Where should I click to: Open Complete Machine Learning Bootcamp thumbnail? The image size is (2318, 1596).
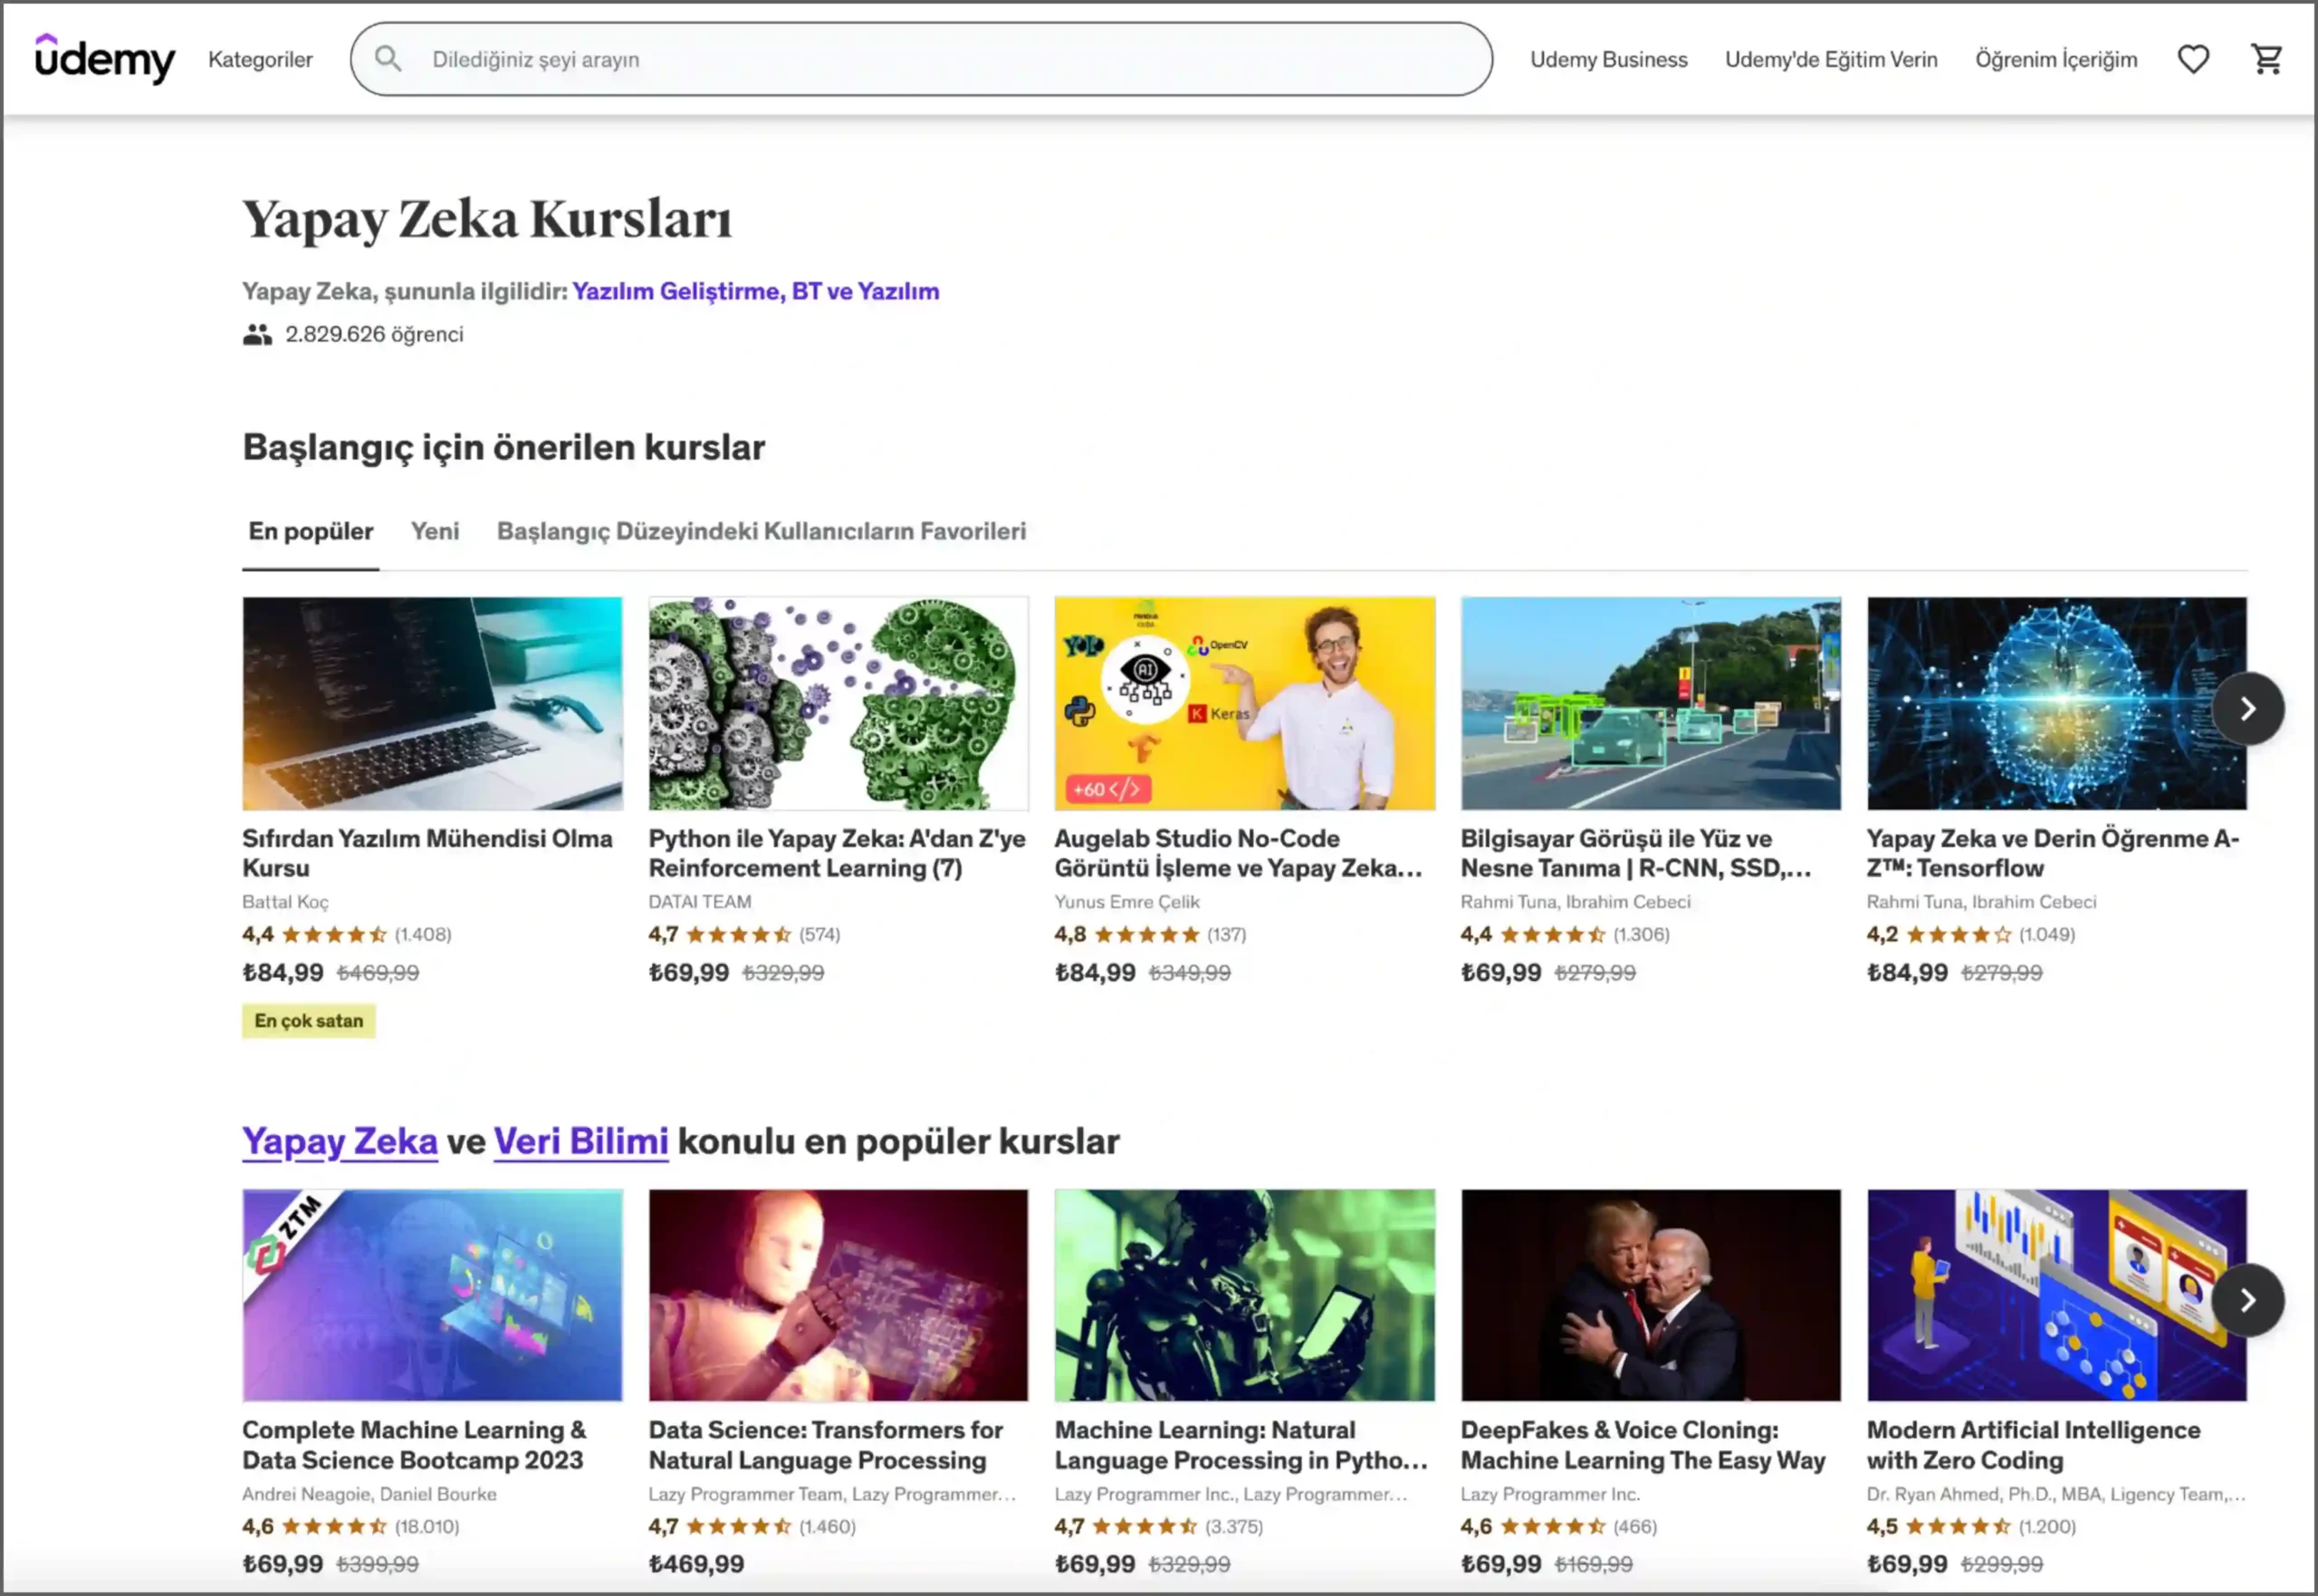tap(432, 1295)
